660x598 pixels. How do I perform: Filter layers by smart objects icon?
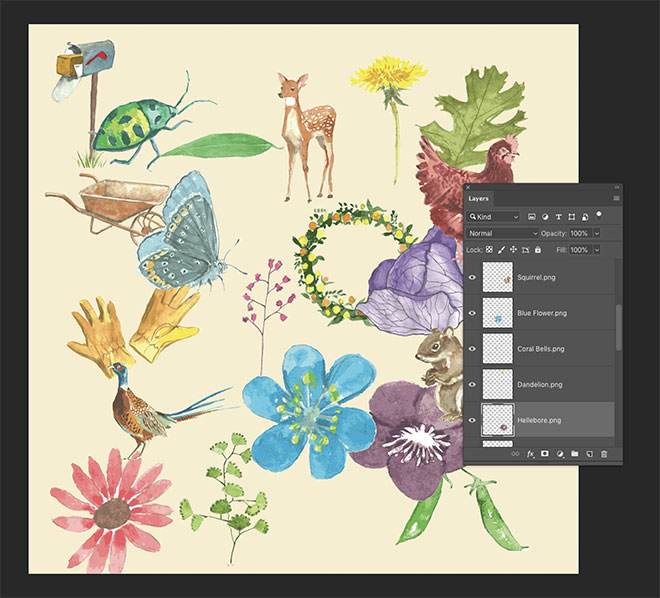coord(585,217)
